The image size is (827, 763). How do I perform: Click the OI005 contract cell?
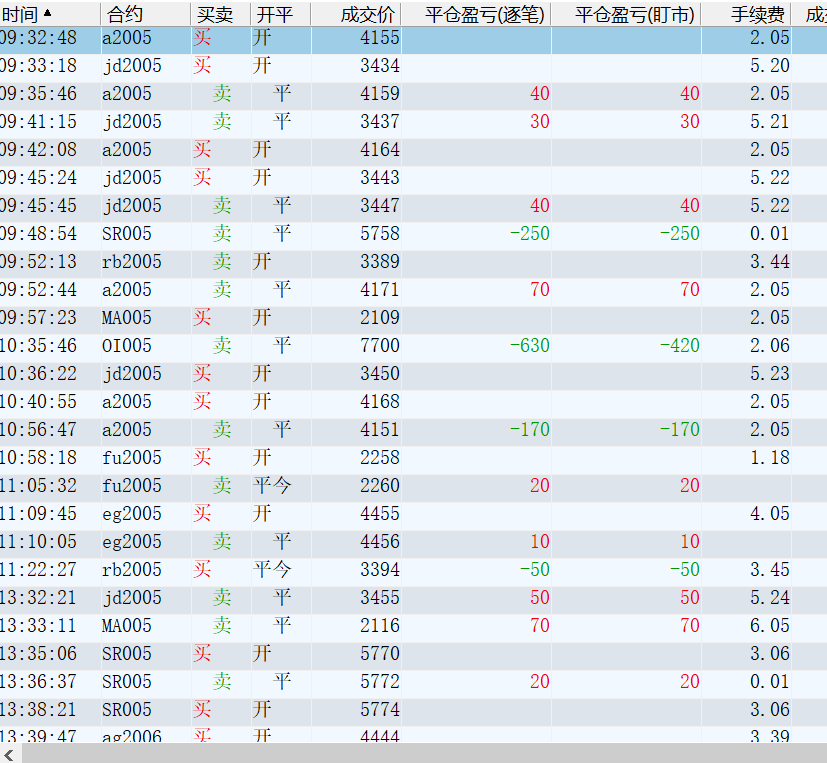pos(127,345)
